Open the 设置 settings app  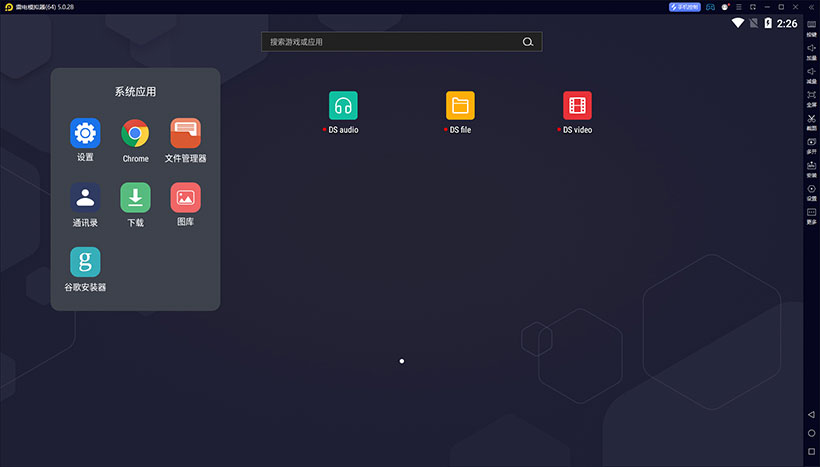pos(85,134)
